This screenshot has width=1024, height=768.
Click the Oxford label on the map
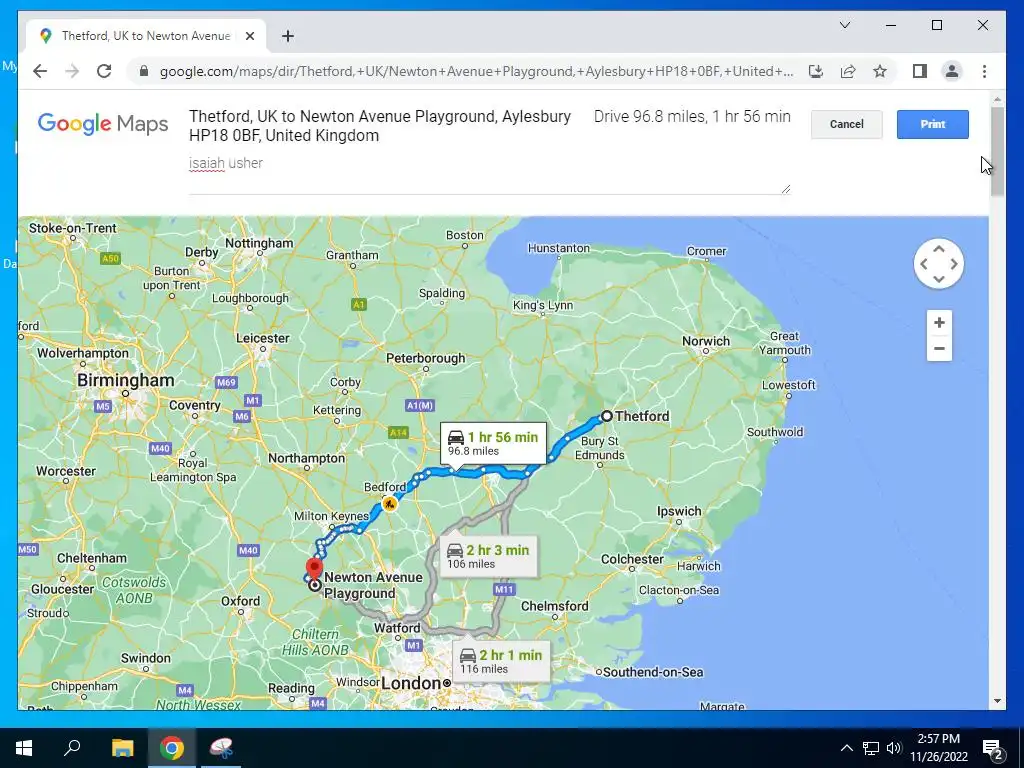coord(240,601)
